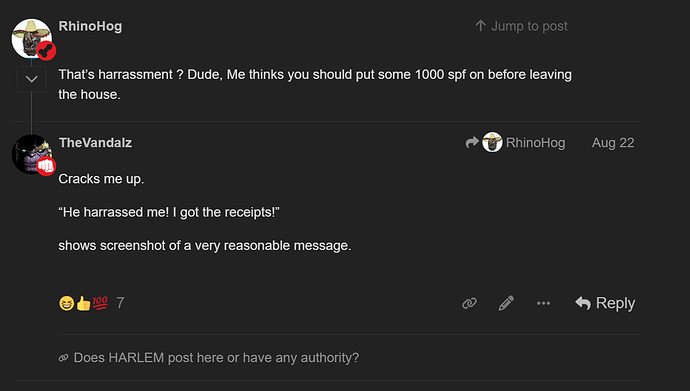Edit the post with pencil icon
Image resolution: width=690 pixels, height=391 pixels.
tap(506, 303)
